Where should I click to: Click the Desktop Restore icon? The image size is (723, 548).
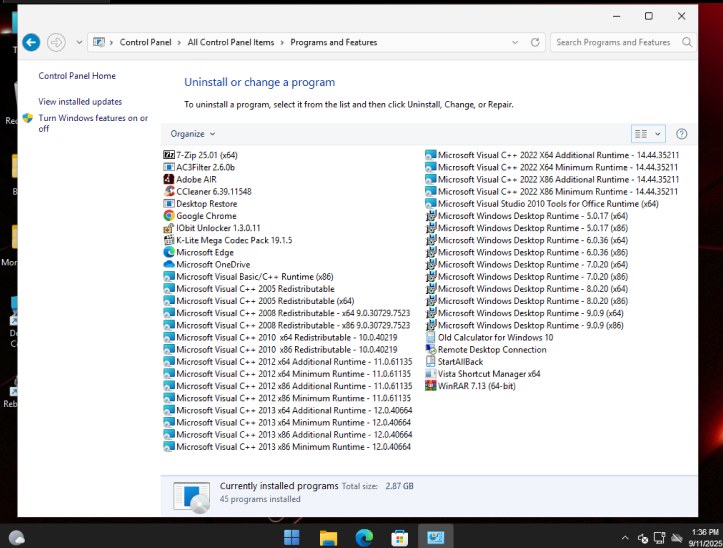pyautogui.click(x=169, y=203)
